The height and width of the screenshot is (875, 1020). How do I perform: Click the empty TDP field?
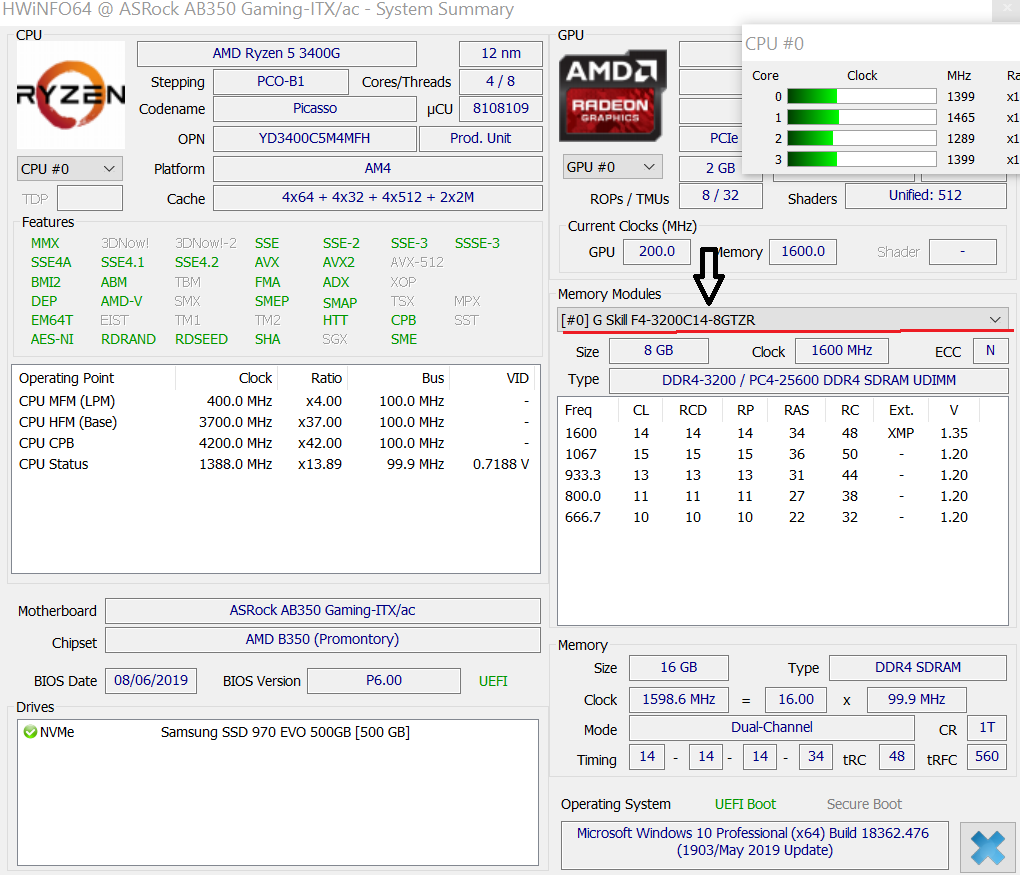(90, 198)
